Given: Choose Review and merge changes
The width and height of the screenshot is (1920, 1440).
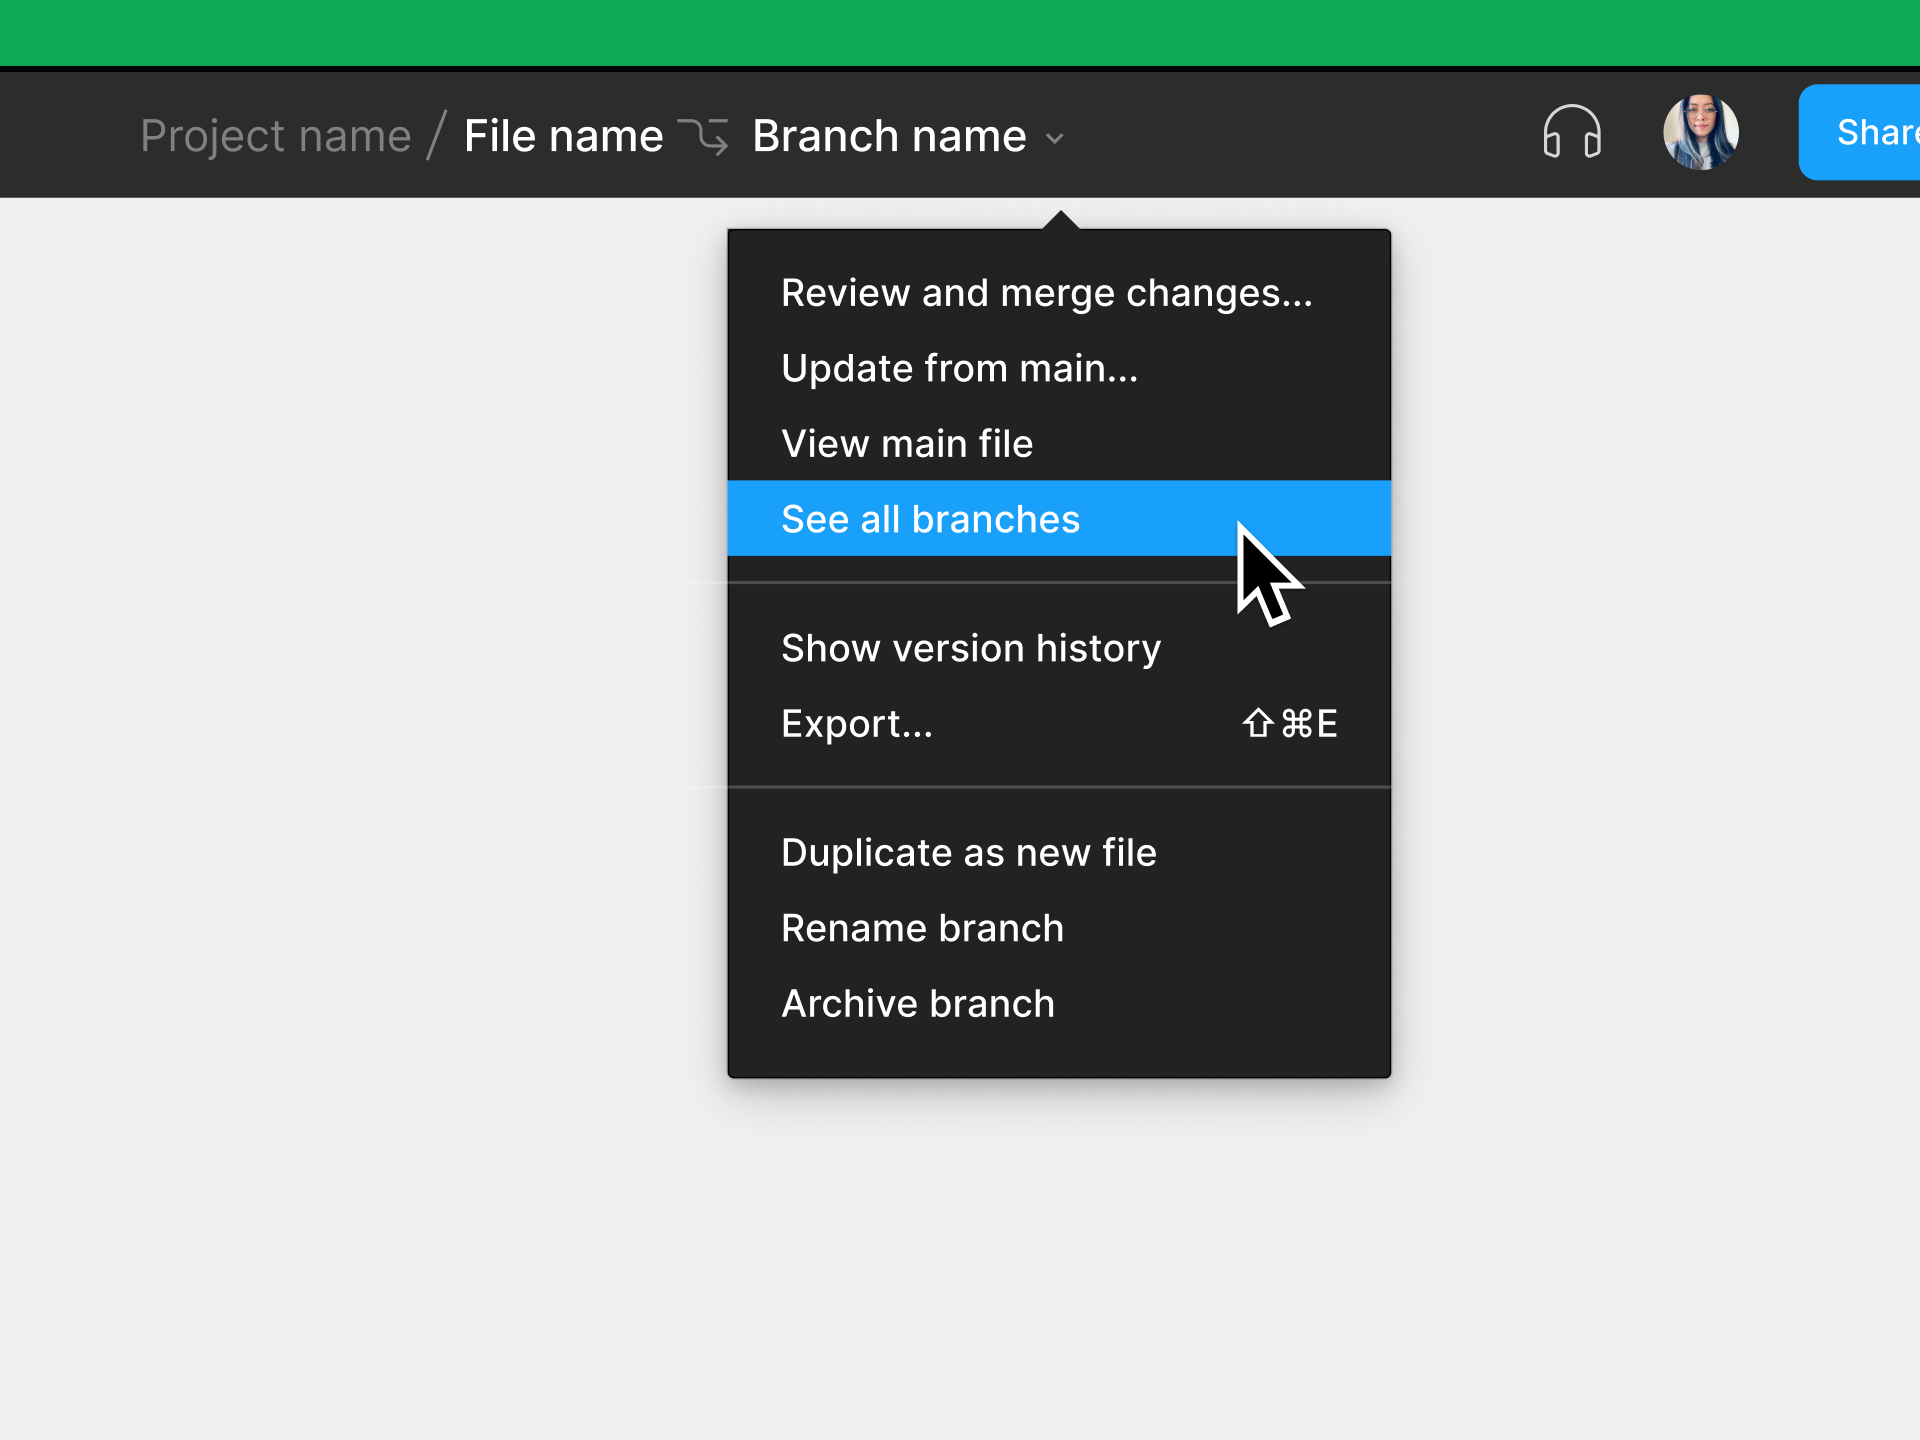Looking at the screenshot, I should [1047, 292].
